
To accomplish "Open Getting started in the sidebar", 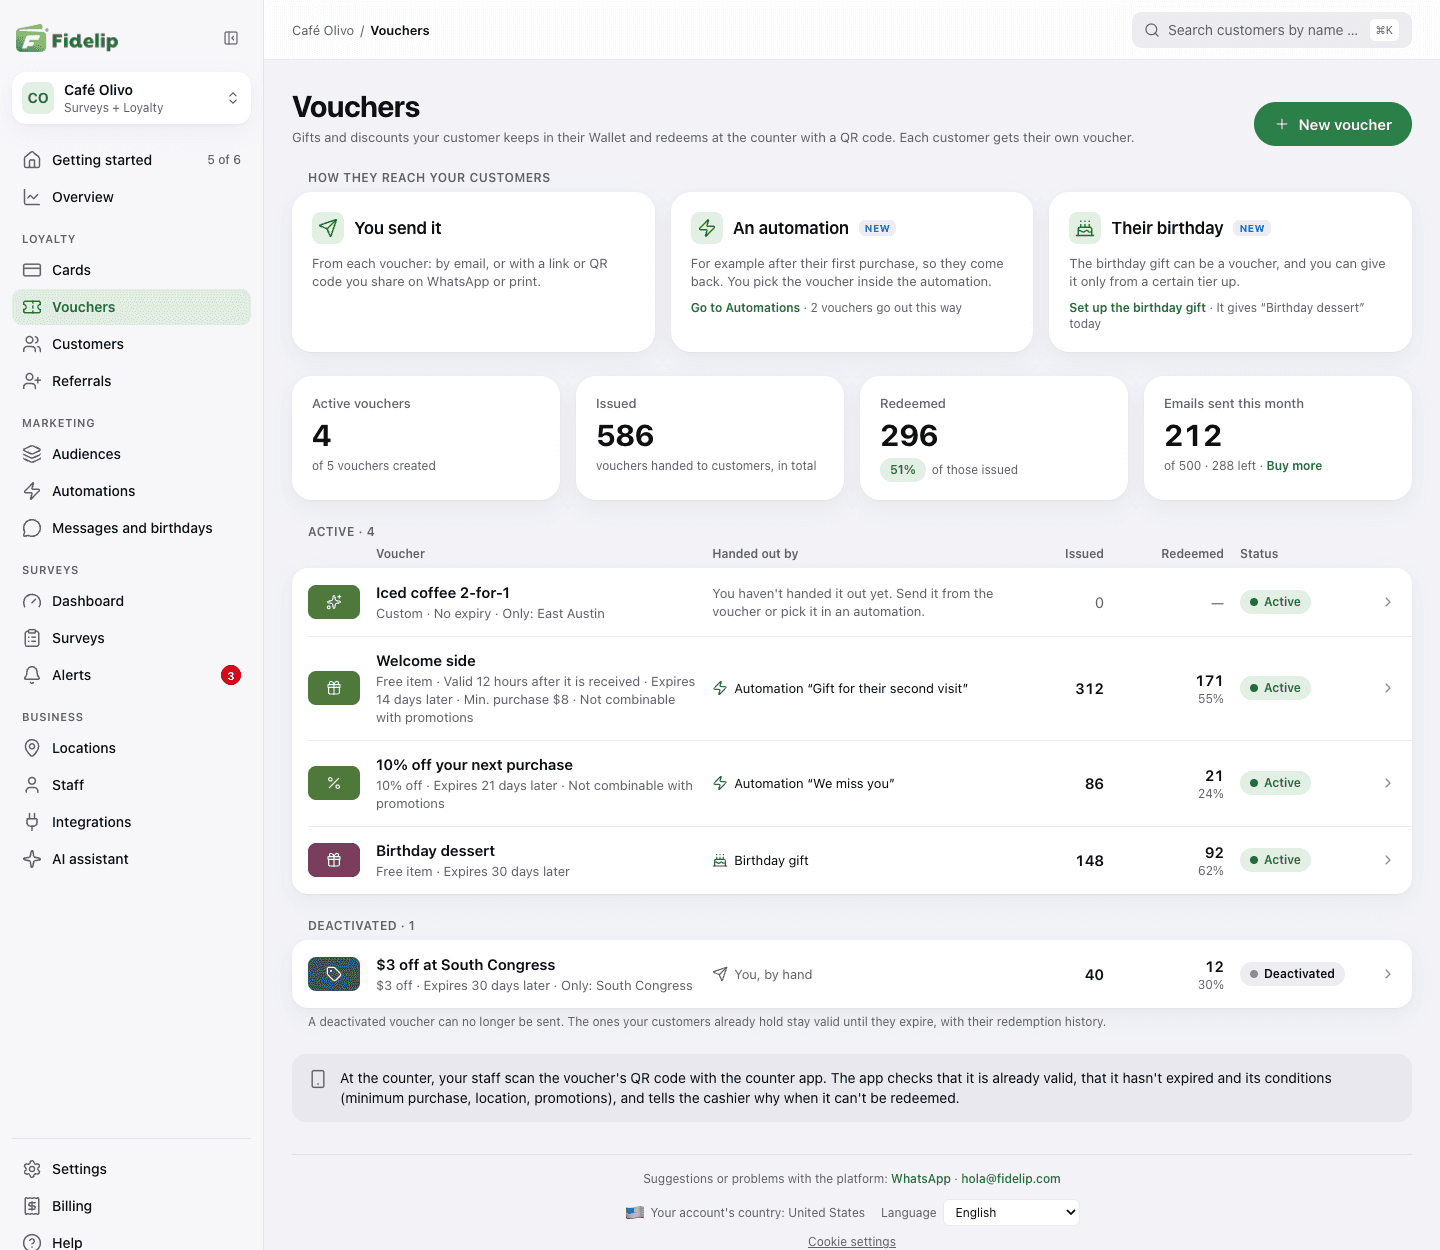I will [131, 160].
